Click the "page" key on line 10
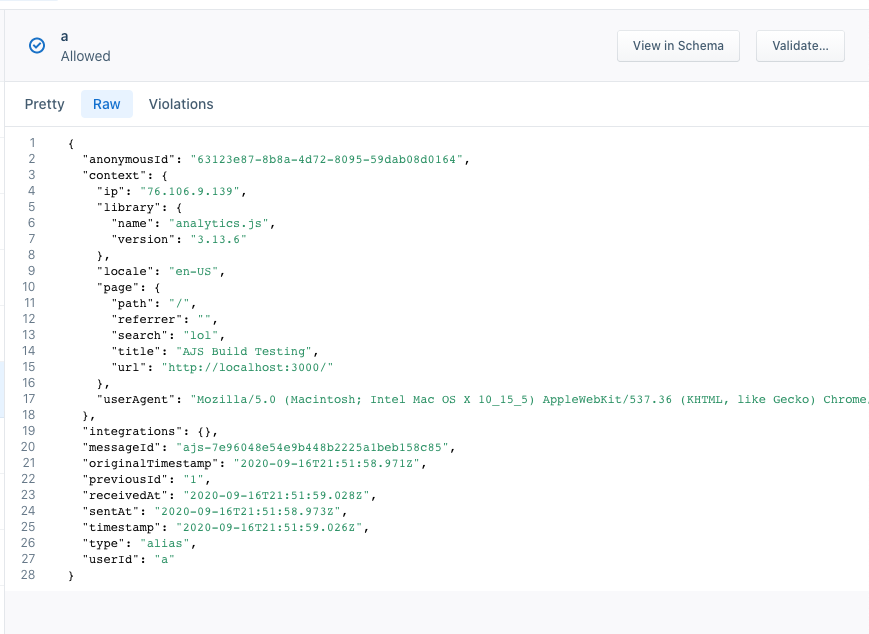The image size is (869, 634). 118,288
